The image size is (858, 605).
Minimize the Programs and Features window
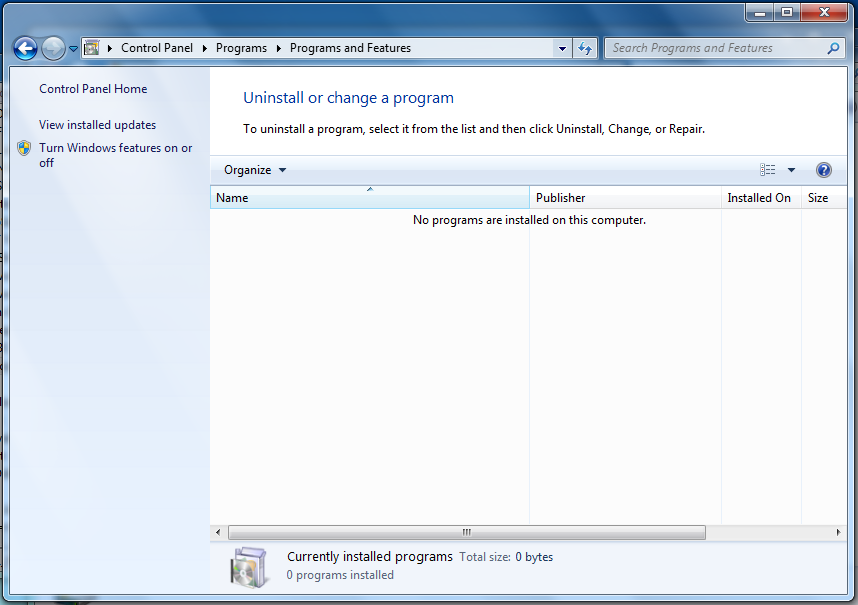760,13
